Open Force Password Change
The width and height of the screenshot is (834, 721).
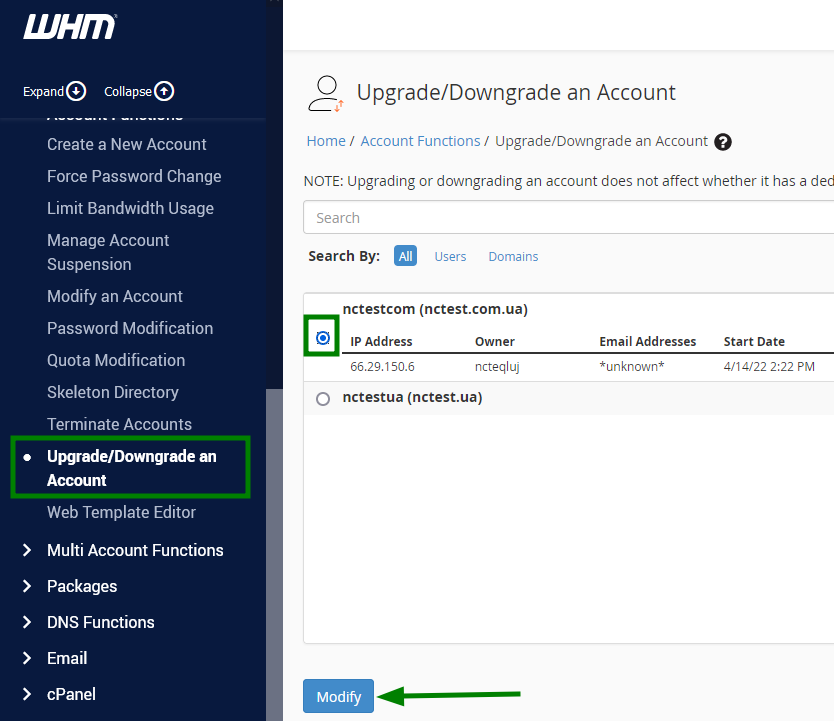(x=134, y=176)
